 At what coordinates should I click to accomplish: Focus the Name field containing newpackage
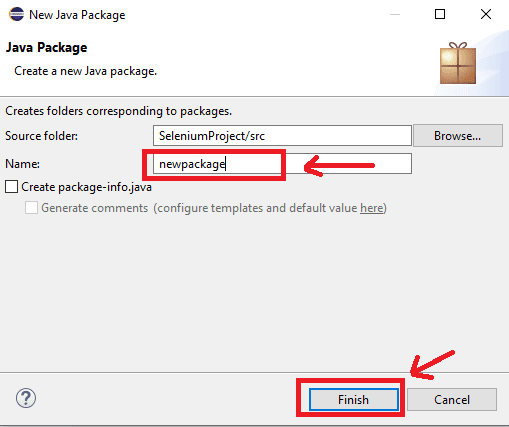(x=282, y=164)
